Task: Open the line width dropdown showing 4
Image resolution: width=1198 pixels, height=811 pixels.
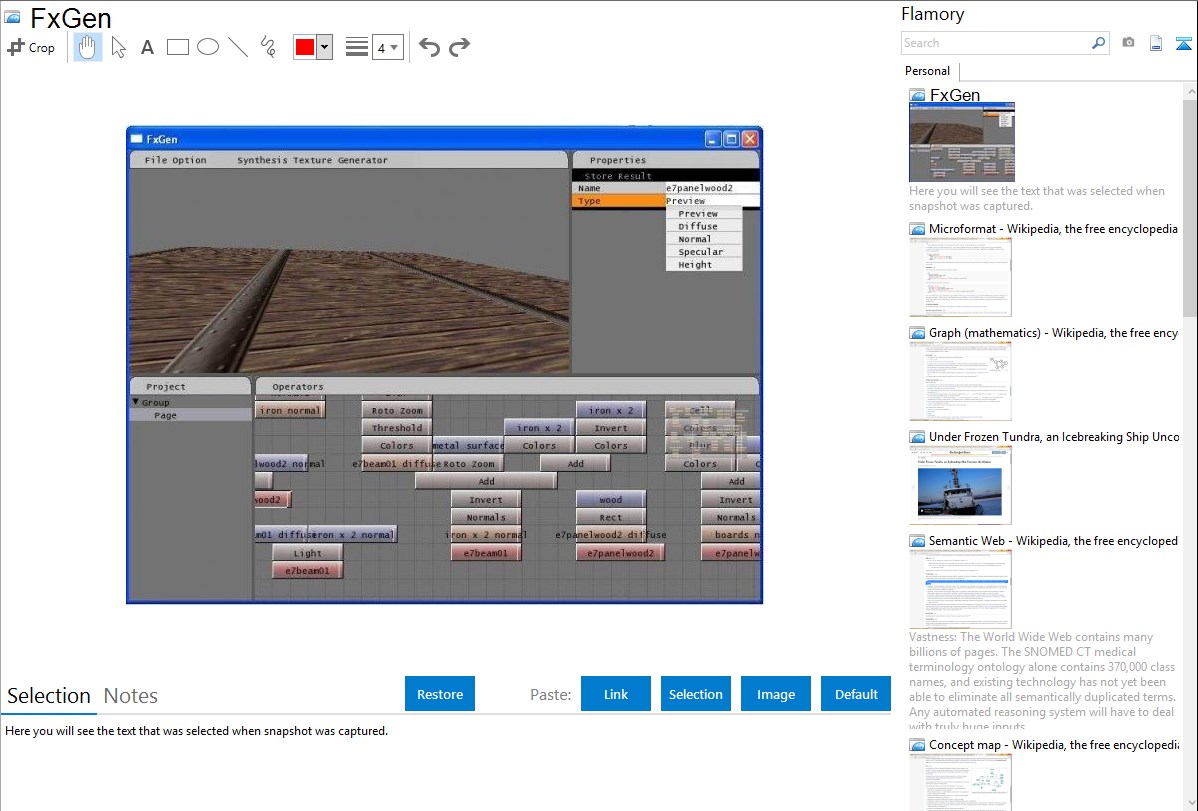Action: pos(387,47)
